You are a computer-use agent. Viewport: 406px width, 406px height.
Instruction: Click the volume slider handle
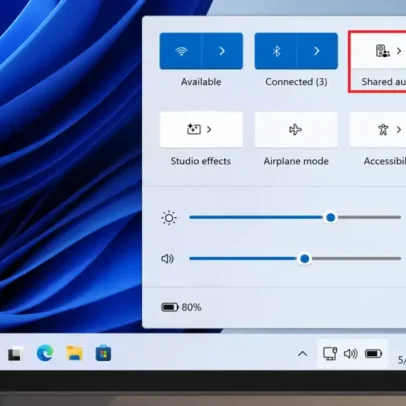click(x=305, y=259)
